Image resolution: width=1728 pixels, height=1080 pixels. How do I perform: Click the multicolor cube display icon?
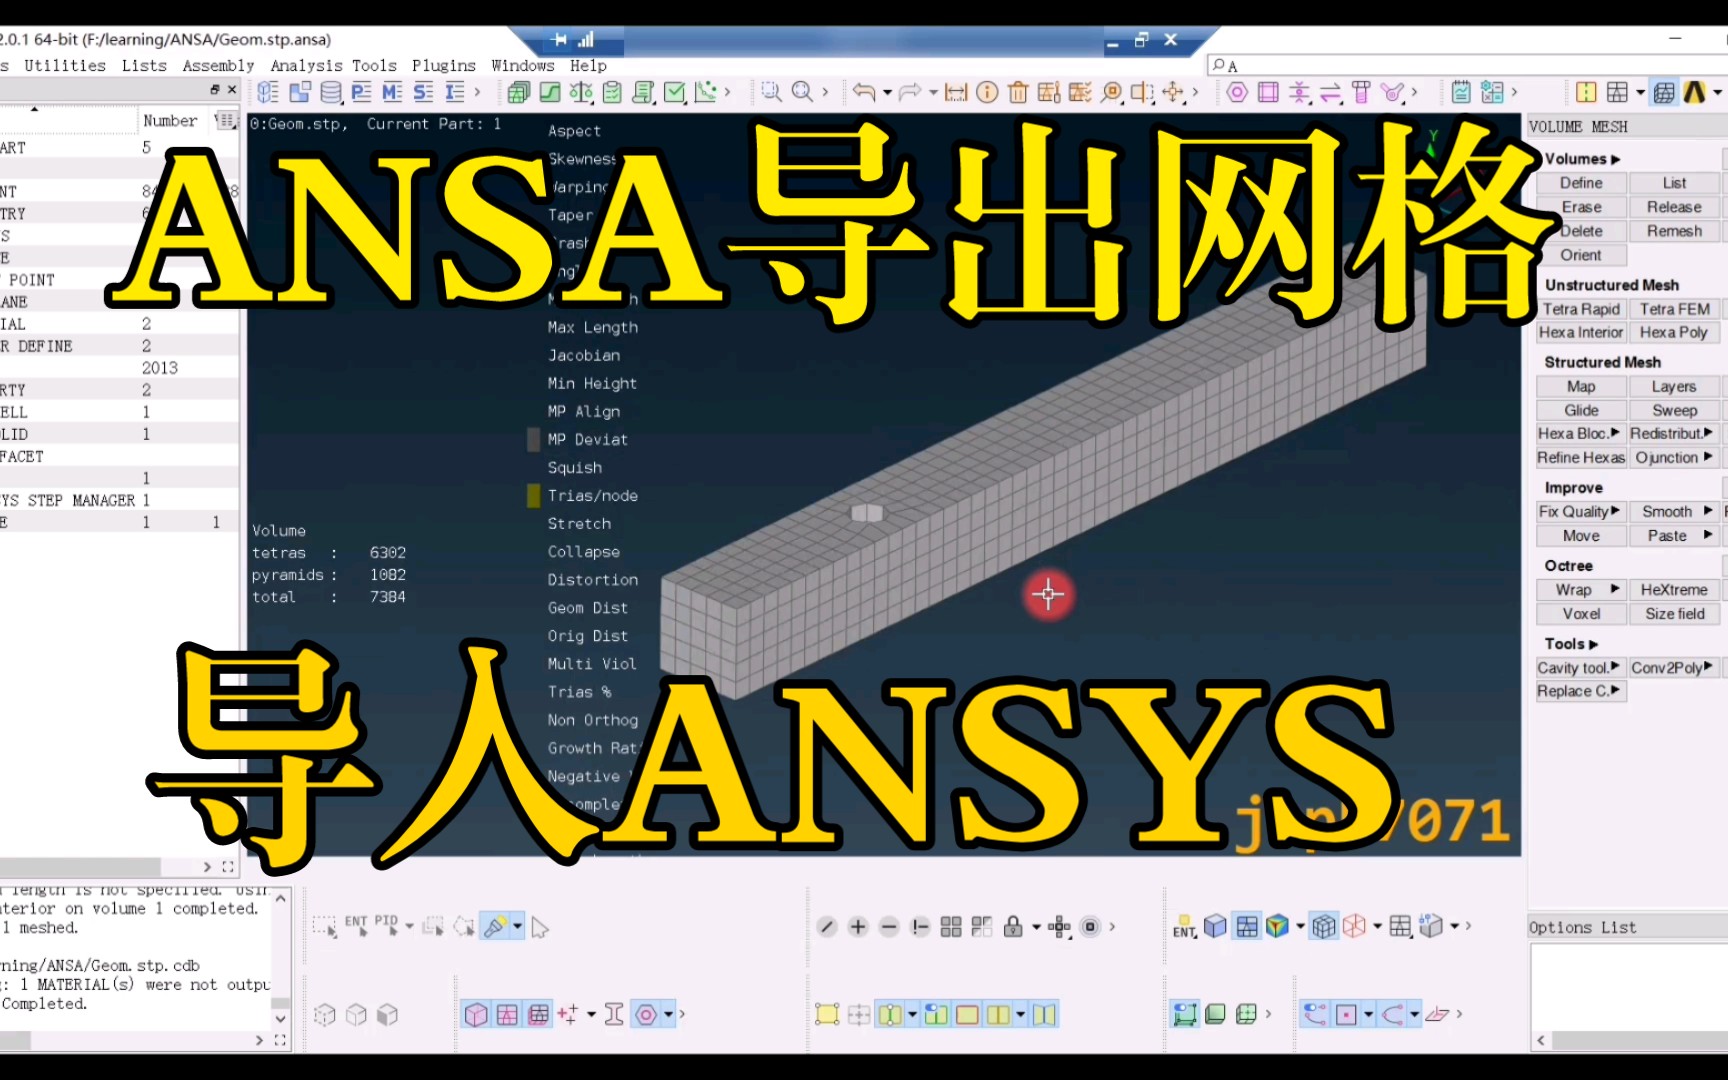[x=1277, y=927]
